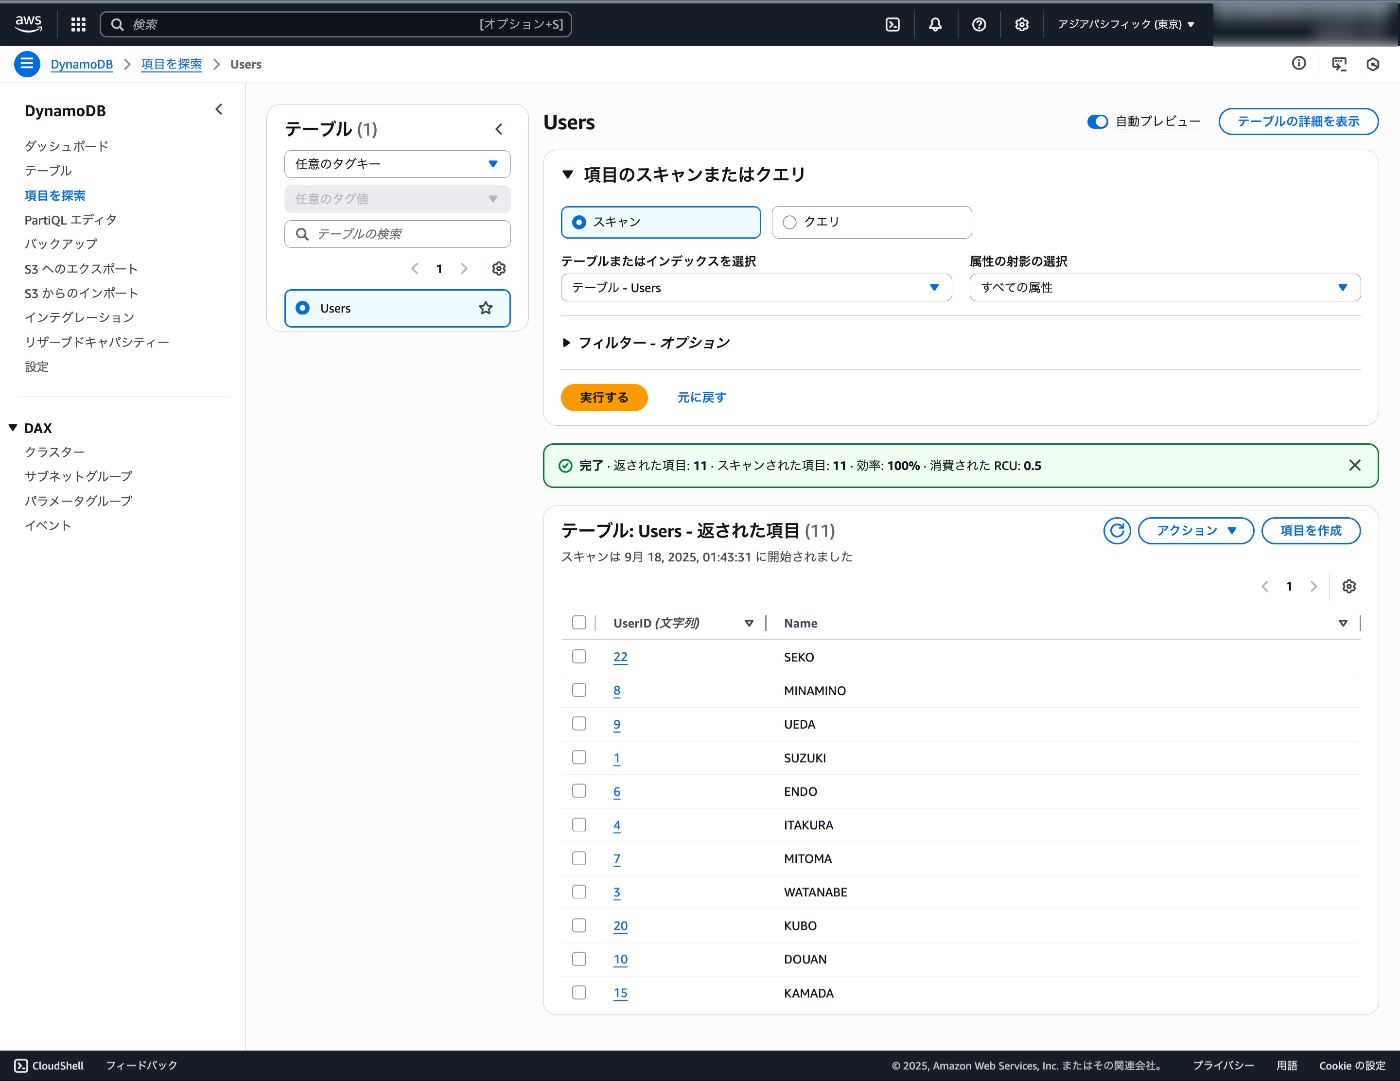Go to next page of returned items
This screenshot has height=1081, width=1400.
tap(1314, 586)
